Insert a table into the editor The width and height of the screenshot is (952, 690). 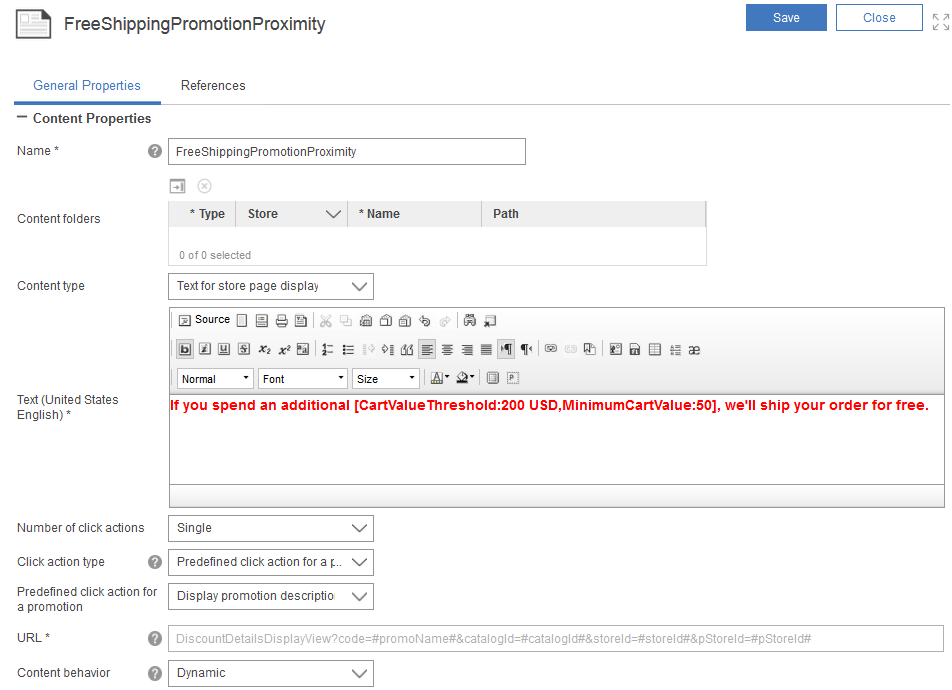(654, 349)
